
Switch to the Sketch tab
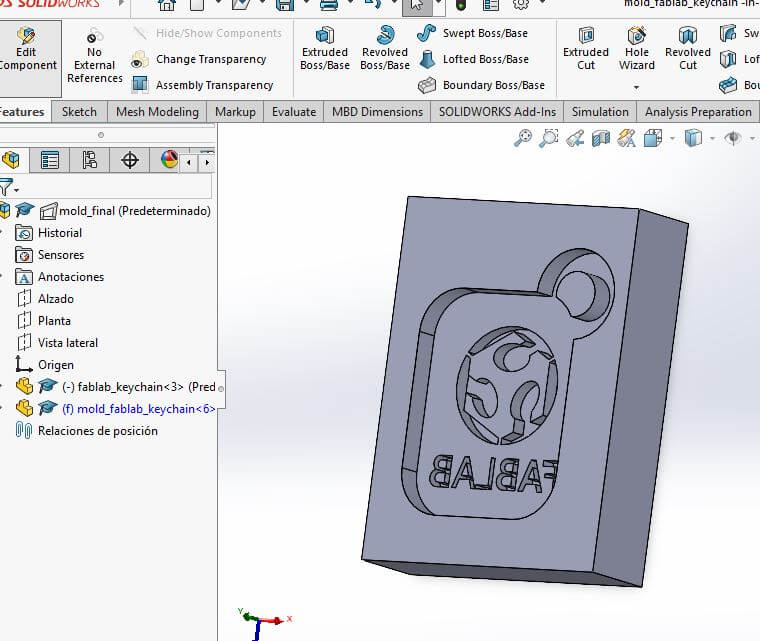(79, 112)
